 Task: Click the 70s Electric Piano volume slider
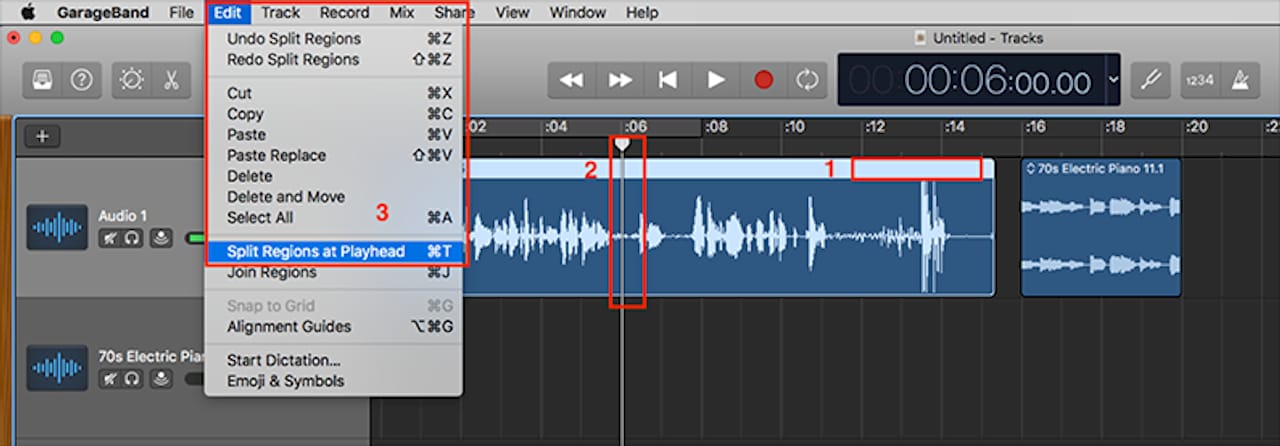(x=196, y=379)
